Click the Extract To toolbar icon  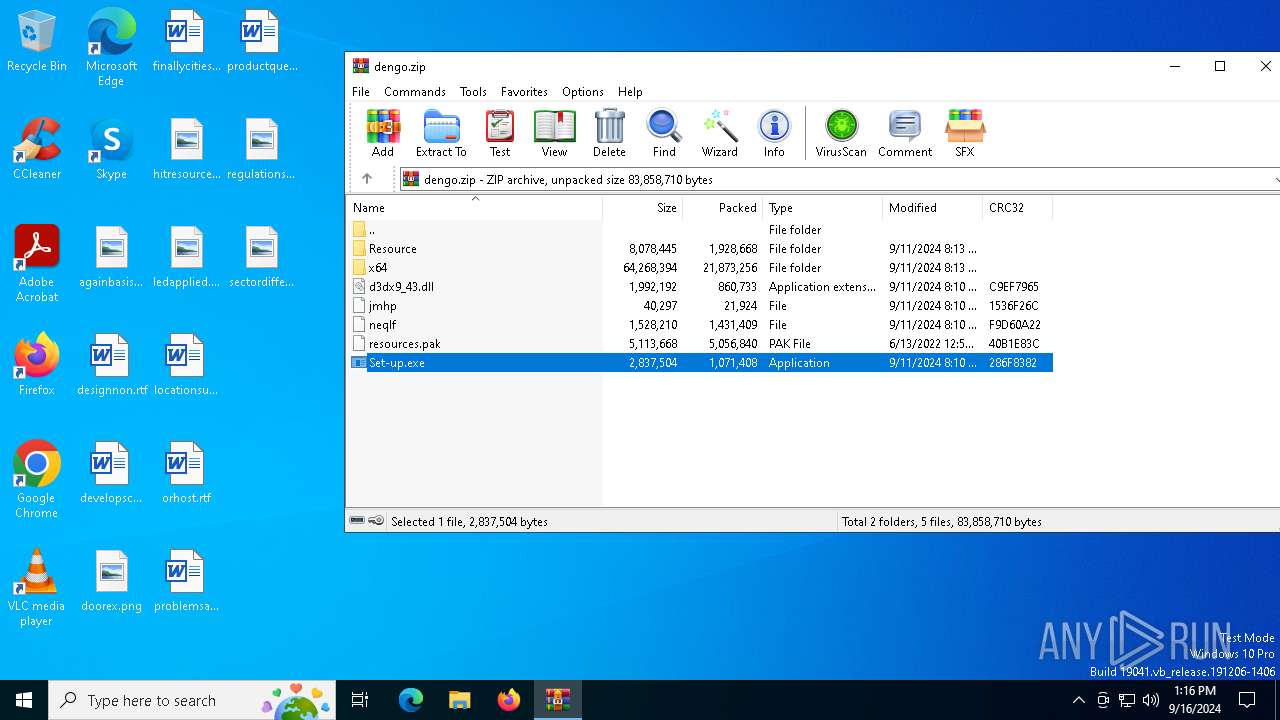441,134
